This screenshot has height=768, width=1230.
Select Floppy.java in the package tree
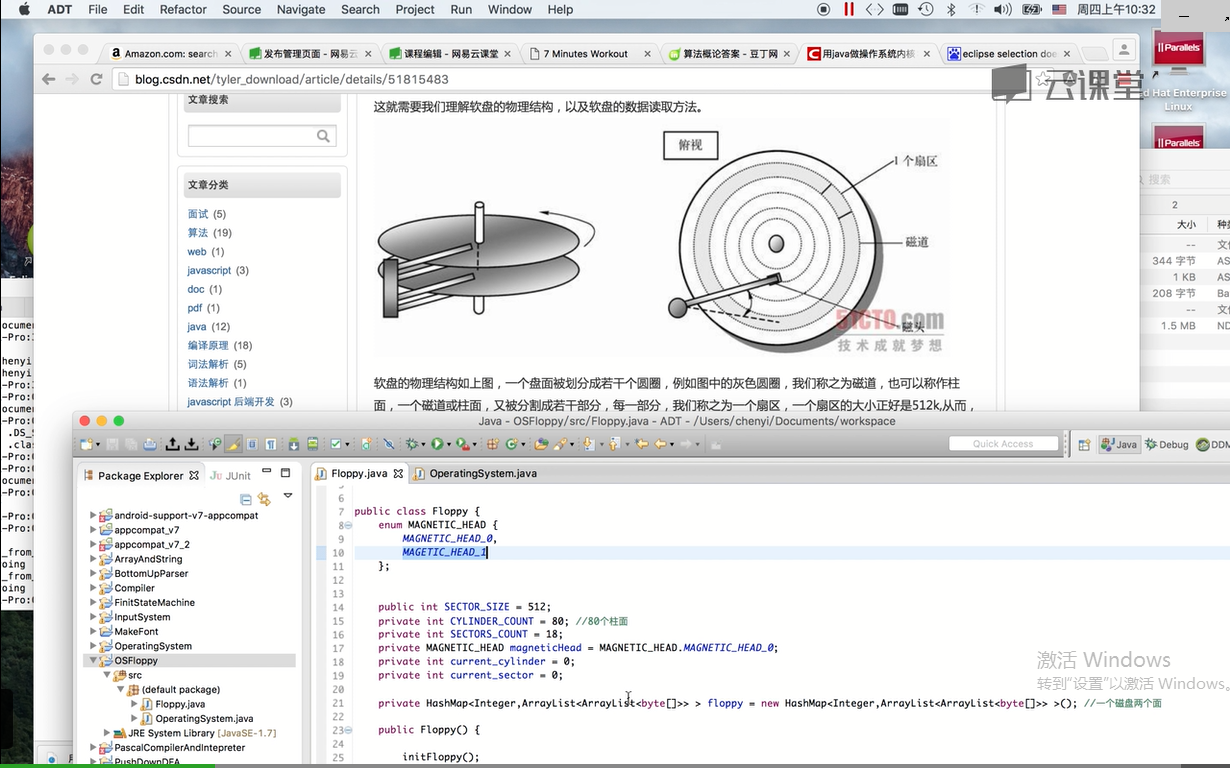(180, 704)
